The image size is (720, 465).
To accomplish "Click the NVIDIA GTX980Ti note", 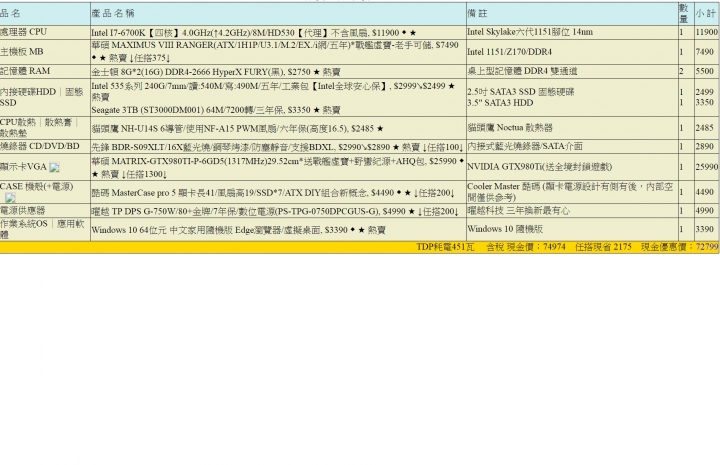I will [x=540, y=167].
